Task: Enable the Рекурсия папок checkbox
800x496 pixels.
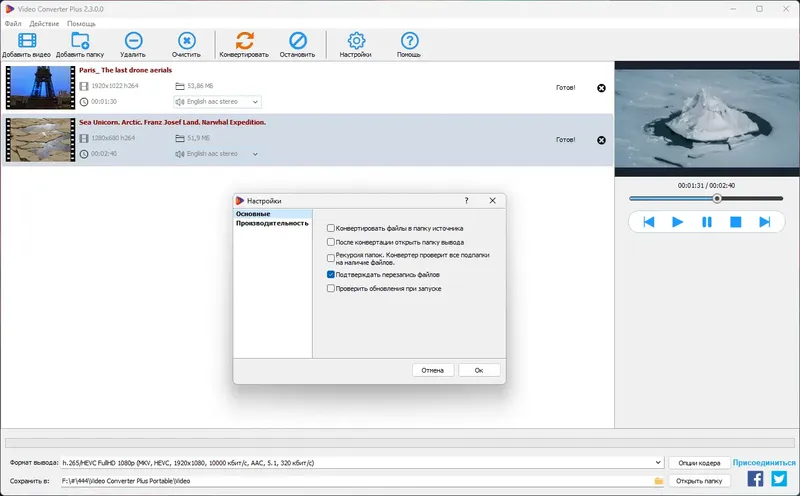Action: (x=331, y=258)
